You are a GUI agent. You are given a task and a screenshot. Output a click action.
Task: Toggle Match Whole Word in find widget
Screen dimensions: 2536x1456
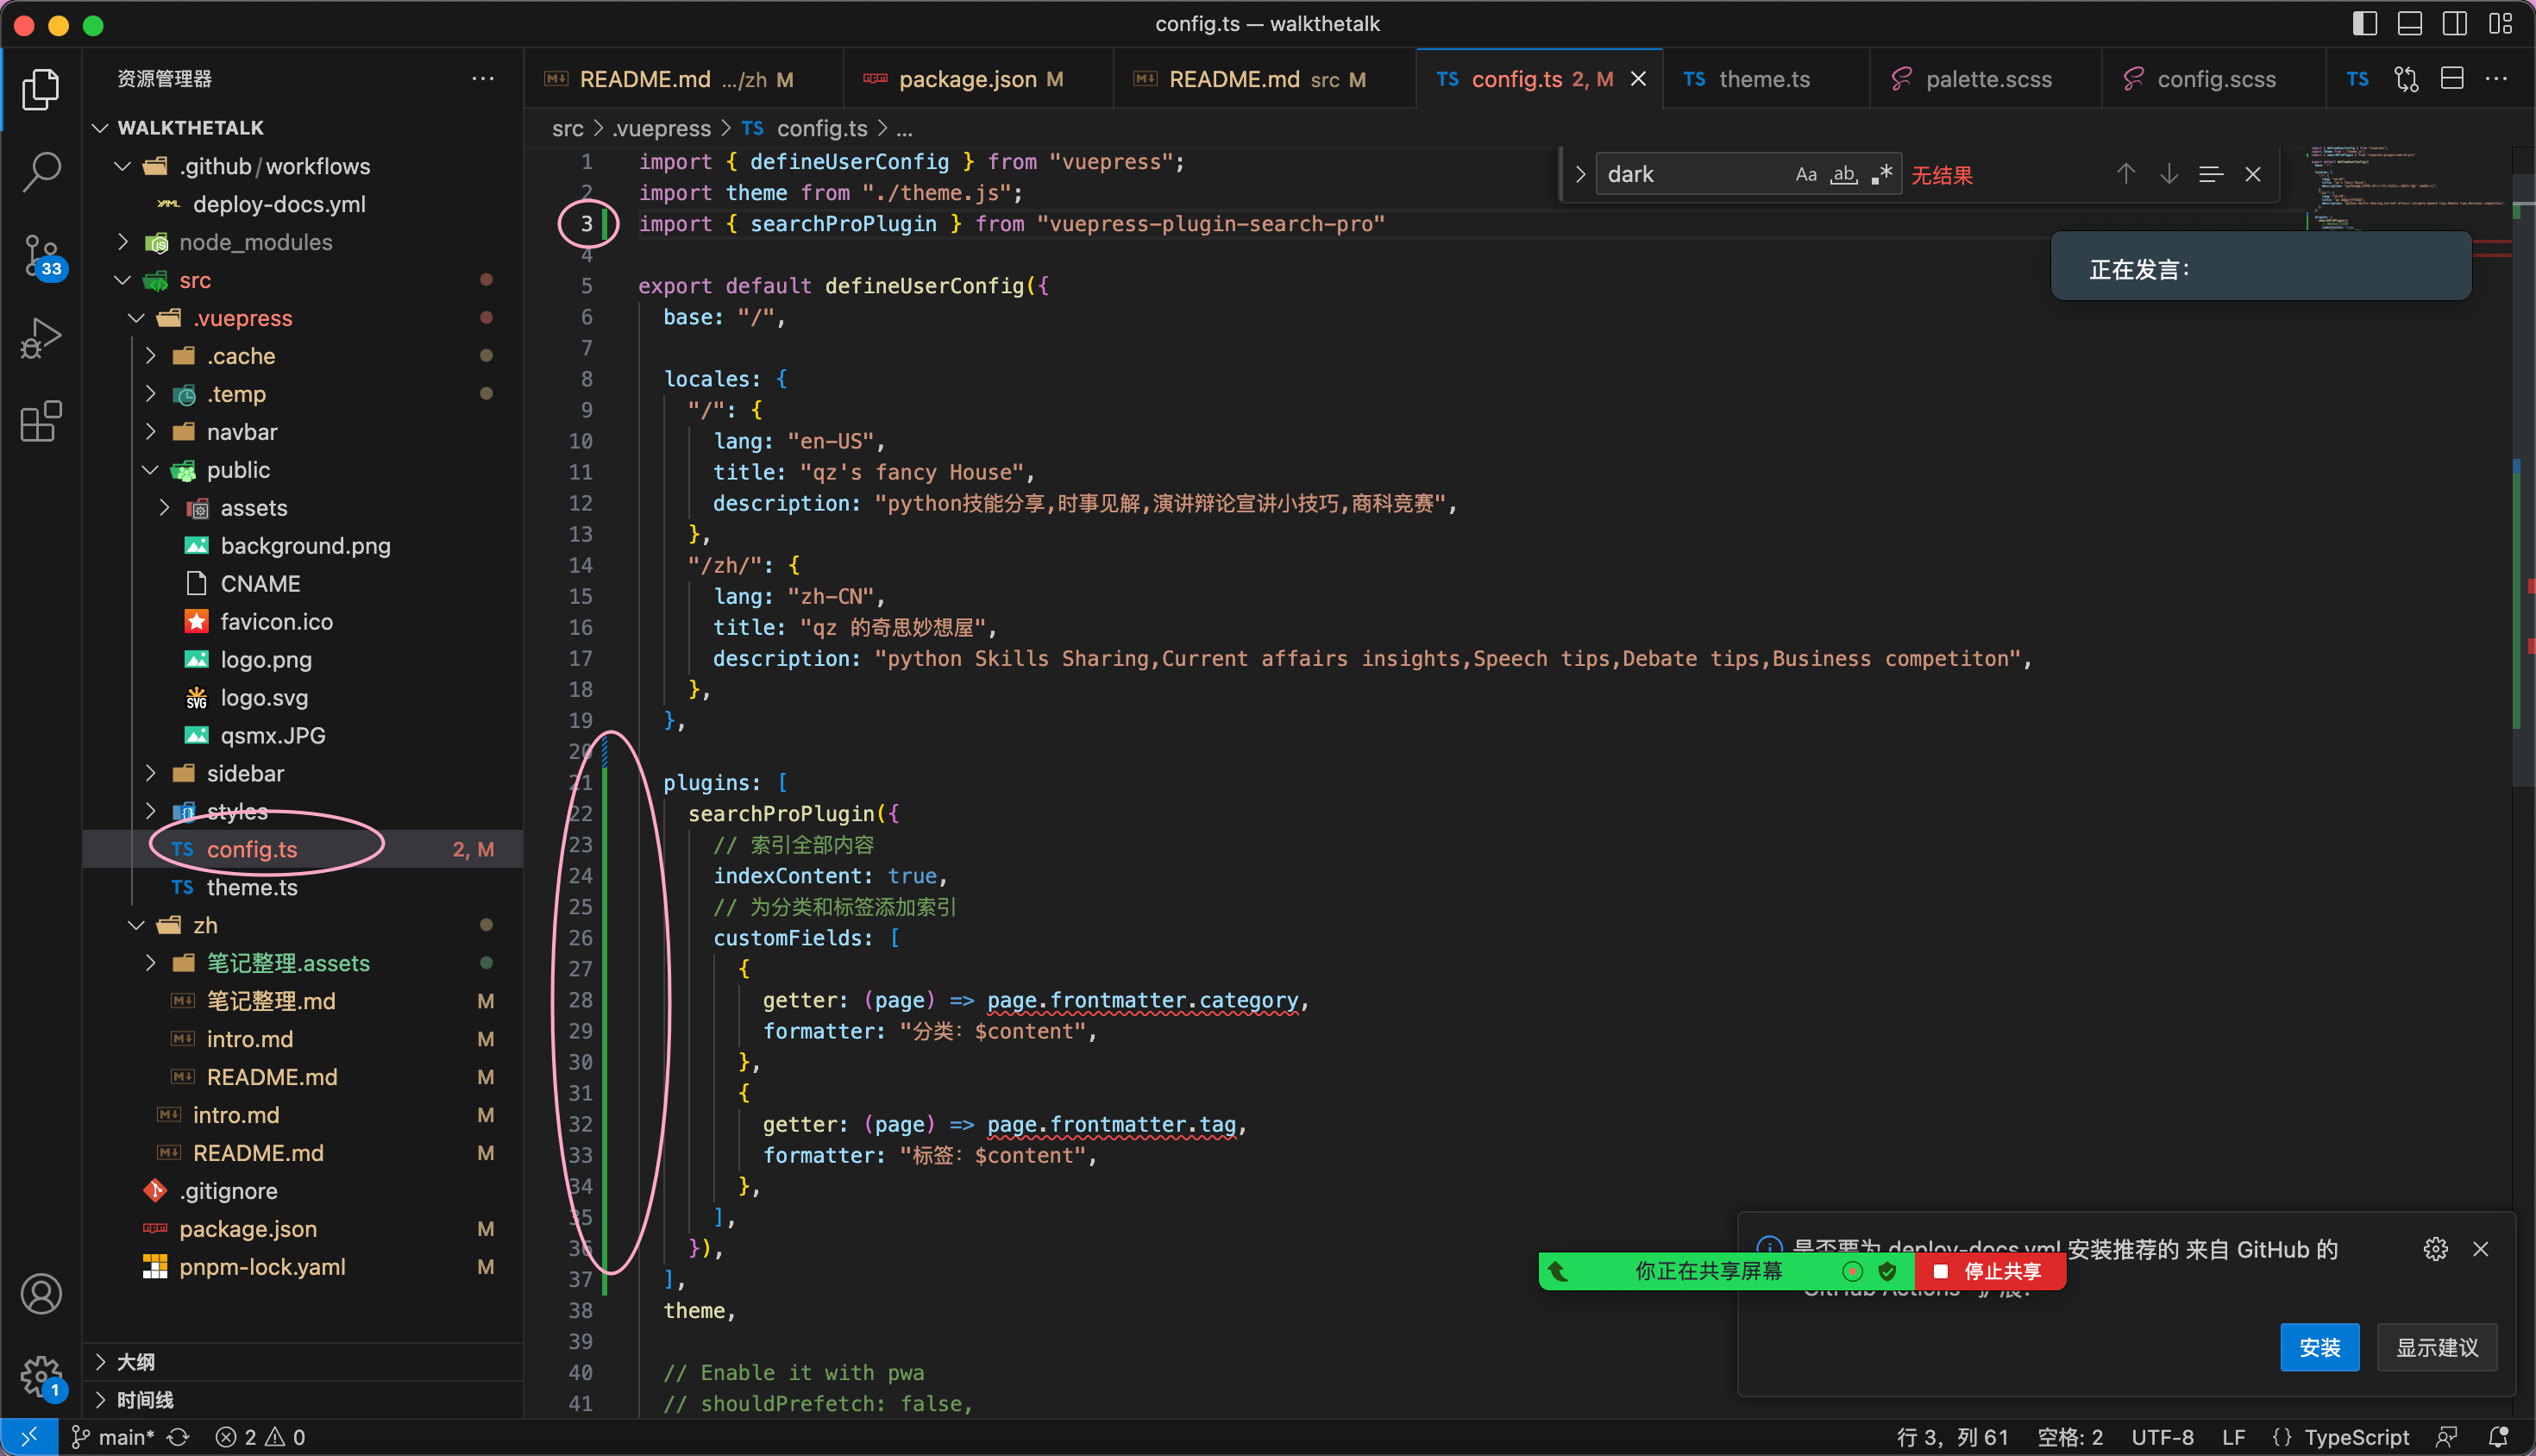pos(1843,174)
